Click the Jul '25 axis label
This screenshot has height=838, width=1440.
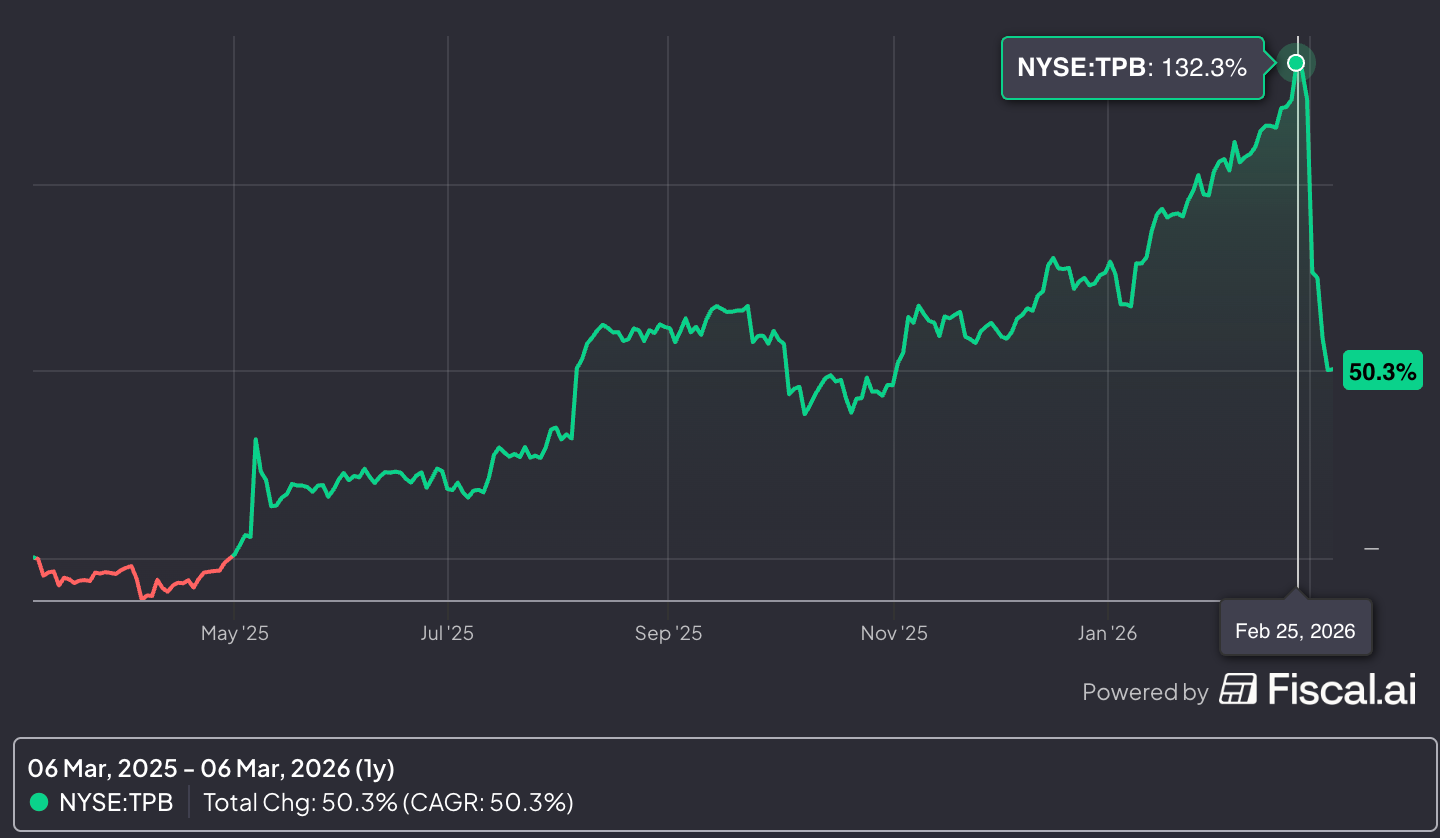[x=447, y=633]
